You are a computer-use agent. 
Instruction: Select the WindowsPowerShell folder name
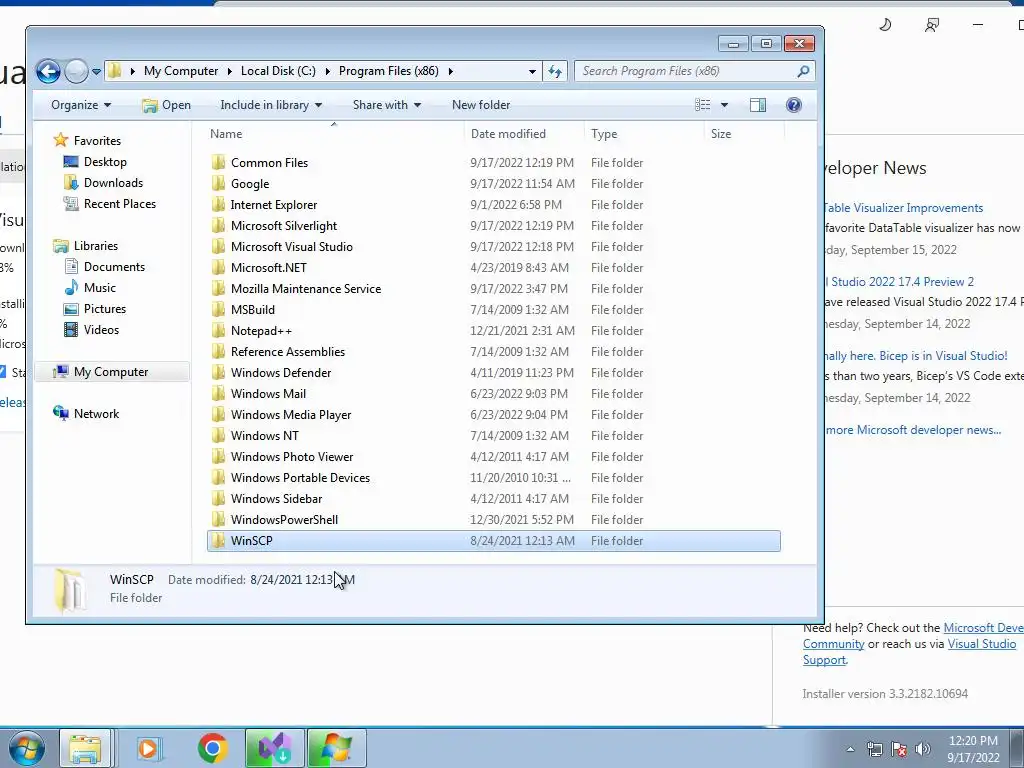[284, 520]
